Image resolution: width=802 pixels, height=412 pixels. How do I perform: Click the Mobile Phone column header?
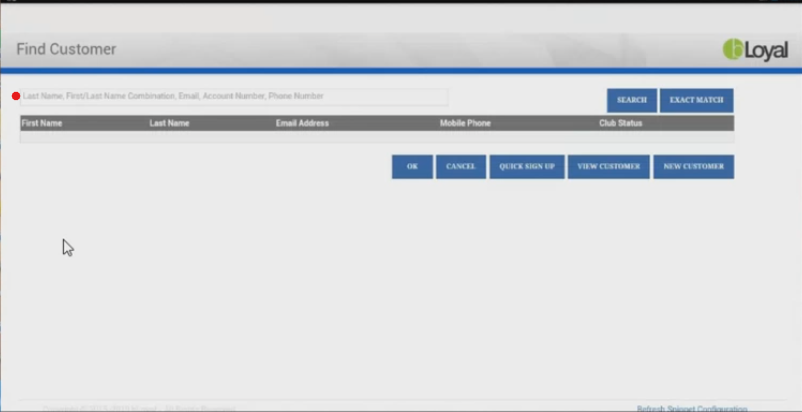tap(465, 123)
